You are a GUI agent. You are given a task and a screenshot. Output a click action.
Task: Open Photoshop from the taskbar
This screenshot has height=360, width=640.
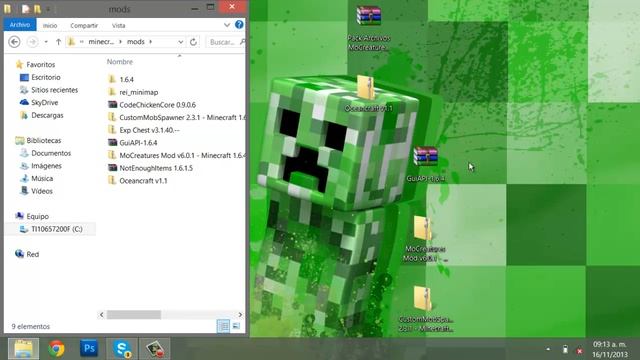pos(89,349)
